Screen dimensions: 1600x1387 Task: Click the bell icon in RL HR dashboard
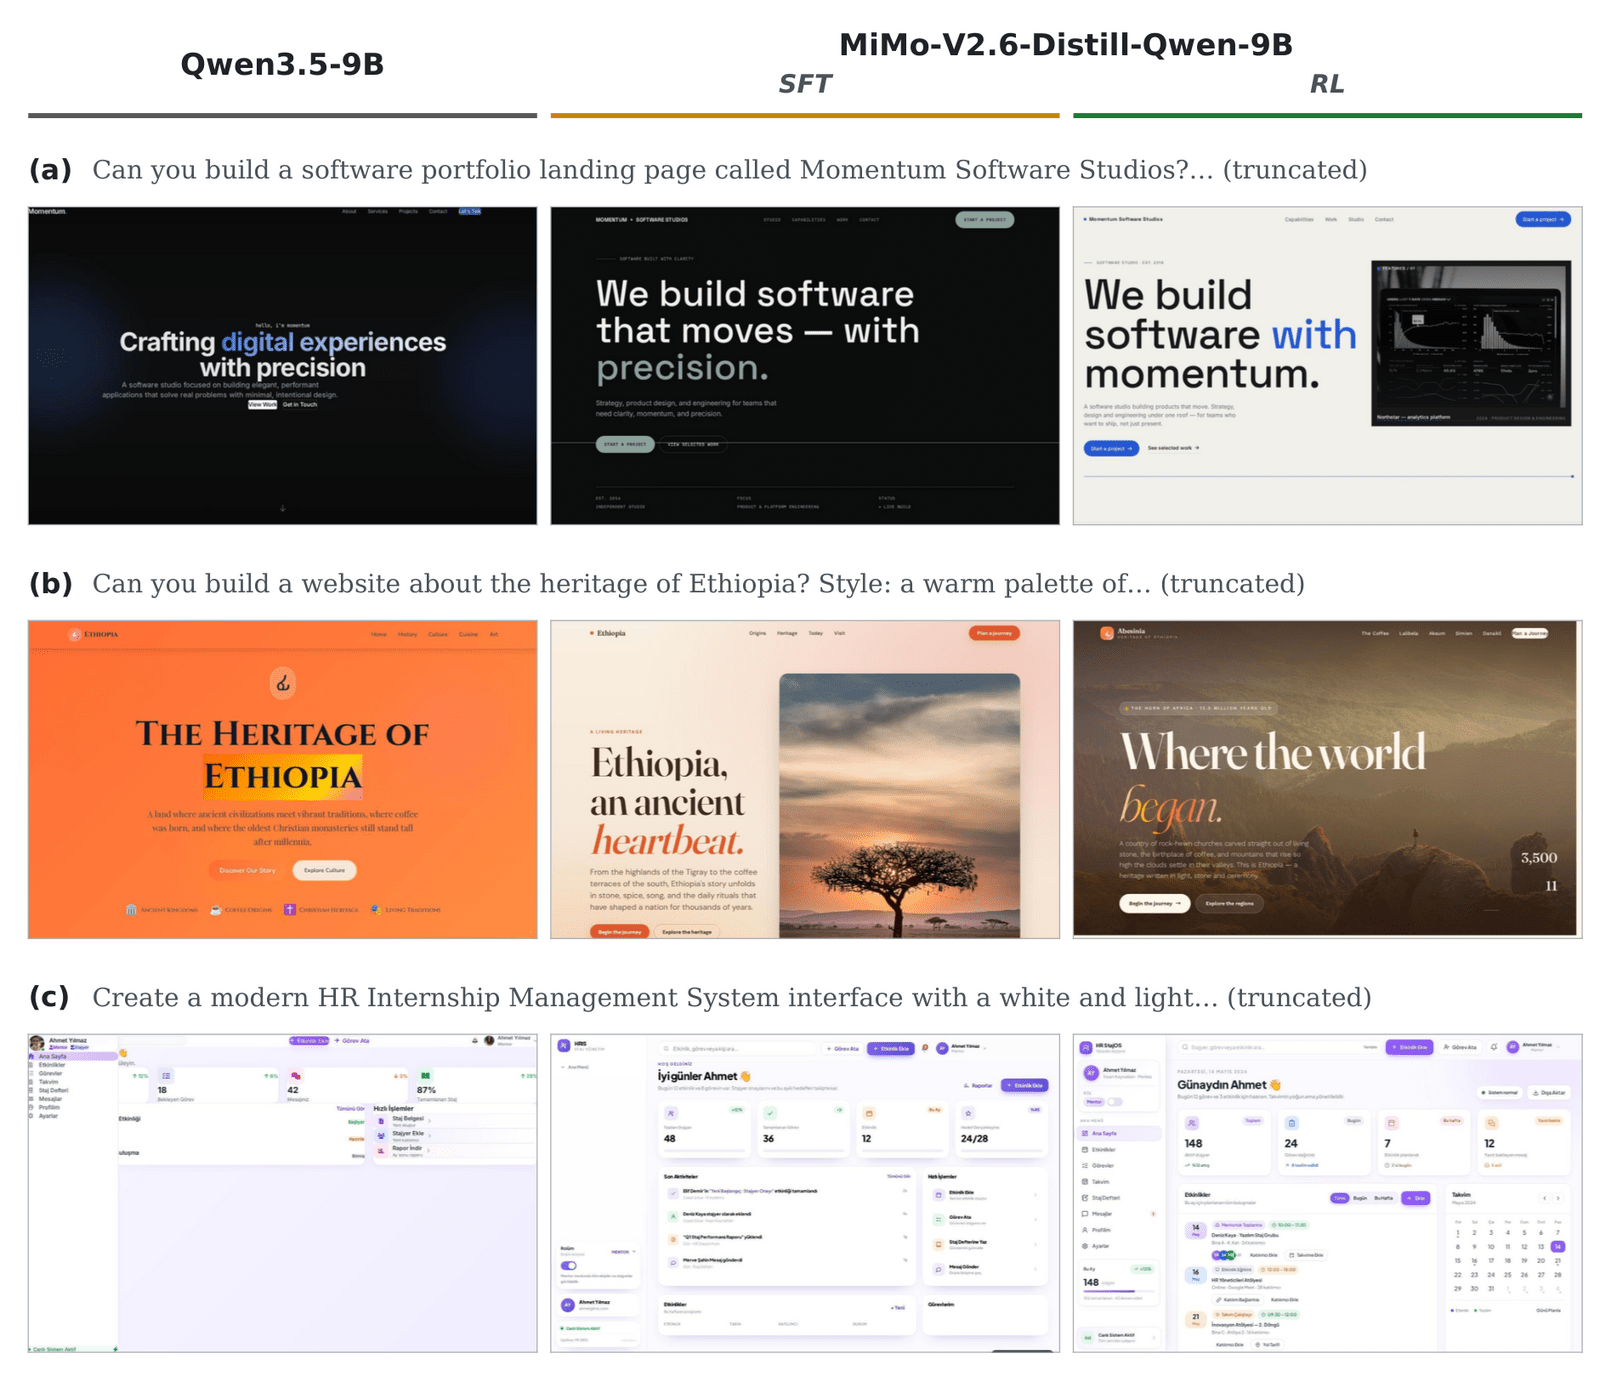coord(1494,1047)
